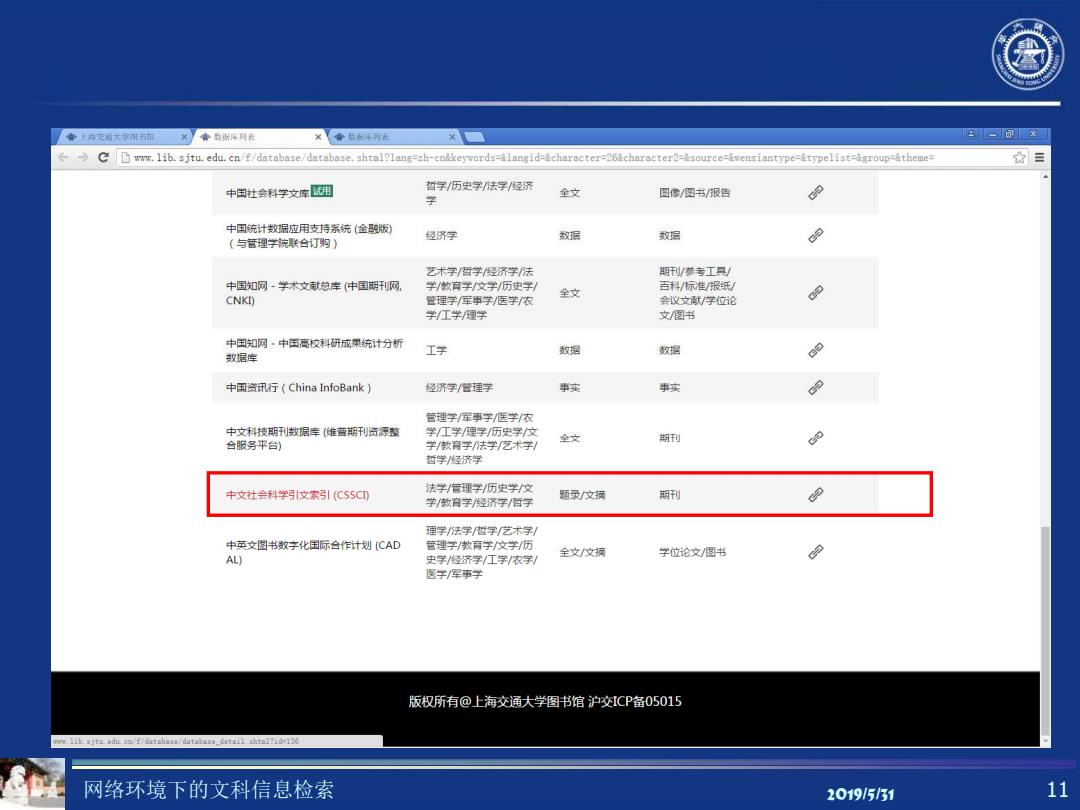Select the 图像/图书/报告 cell
The image size is (1080, 810).
pyautogui.click(x=694, y=193)
